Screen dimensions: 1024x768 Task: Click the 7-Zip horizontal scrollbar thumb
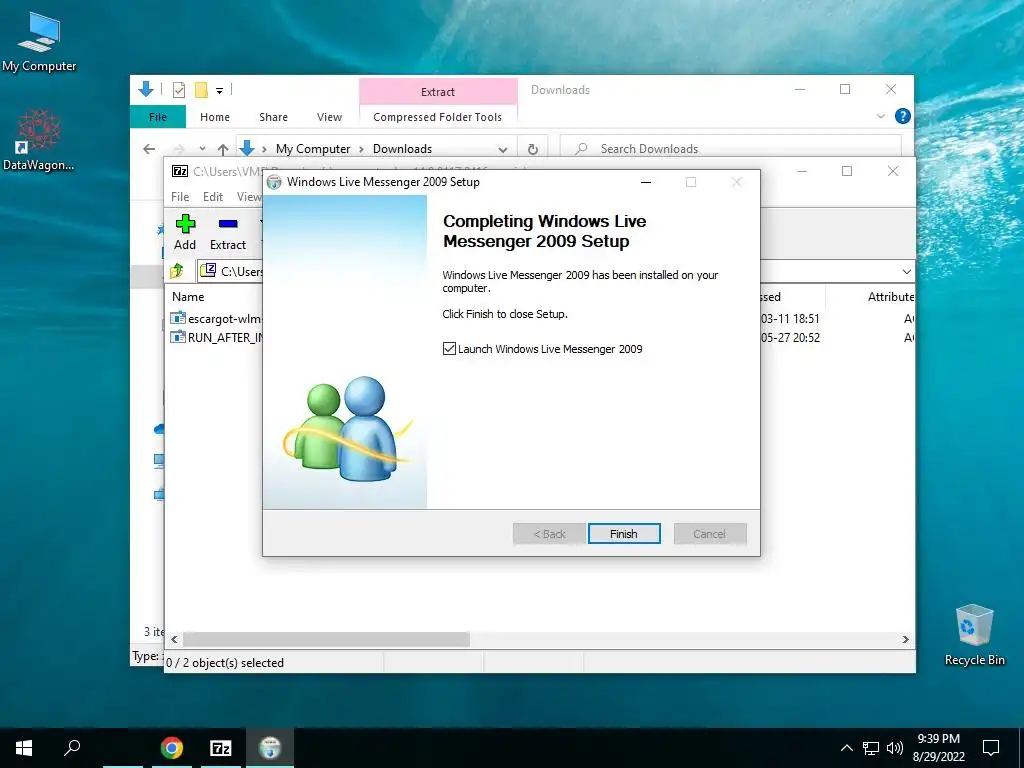coord(326,639)
